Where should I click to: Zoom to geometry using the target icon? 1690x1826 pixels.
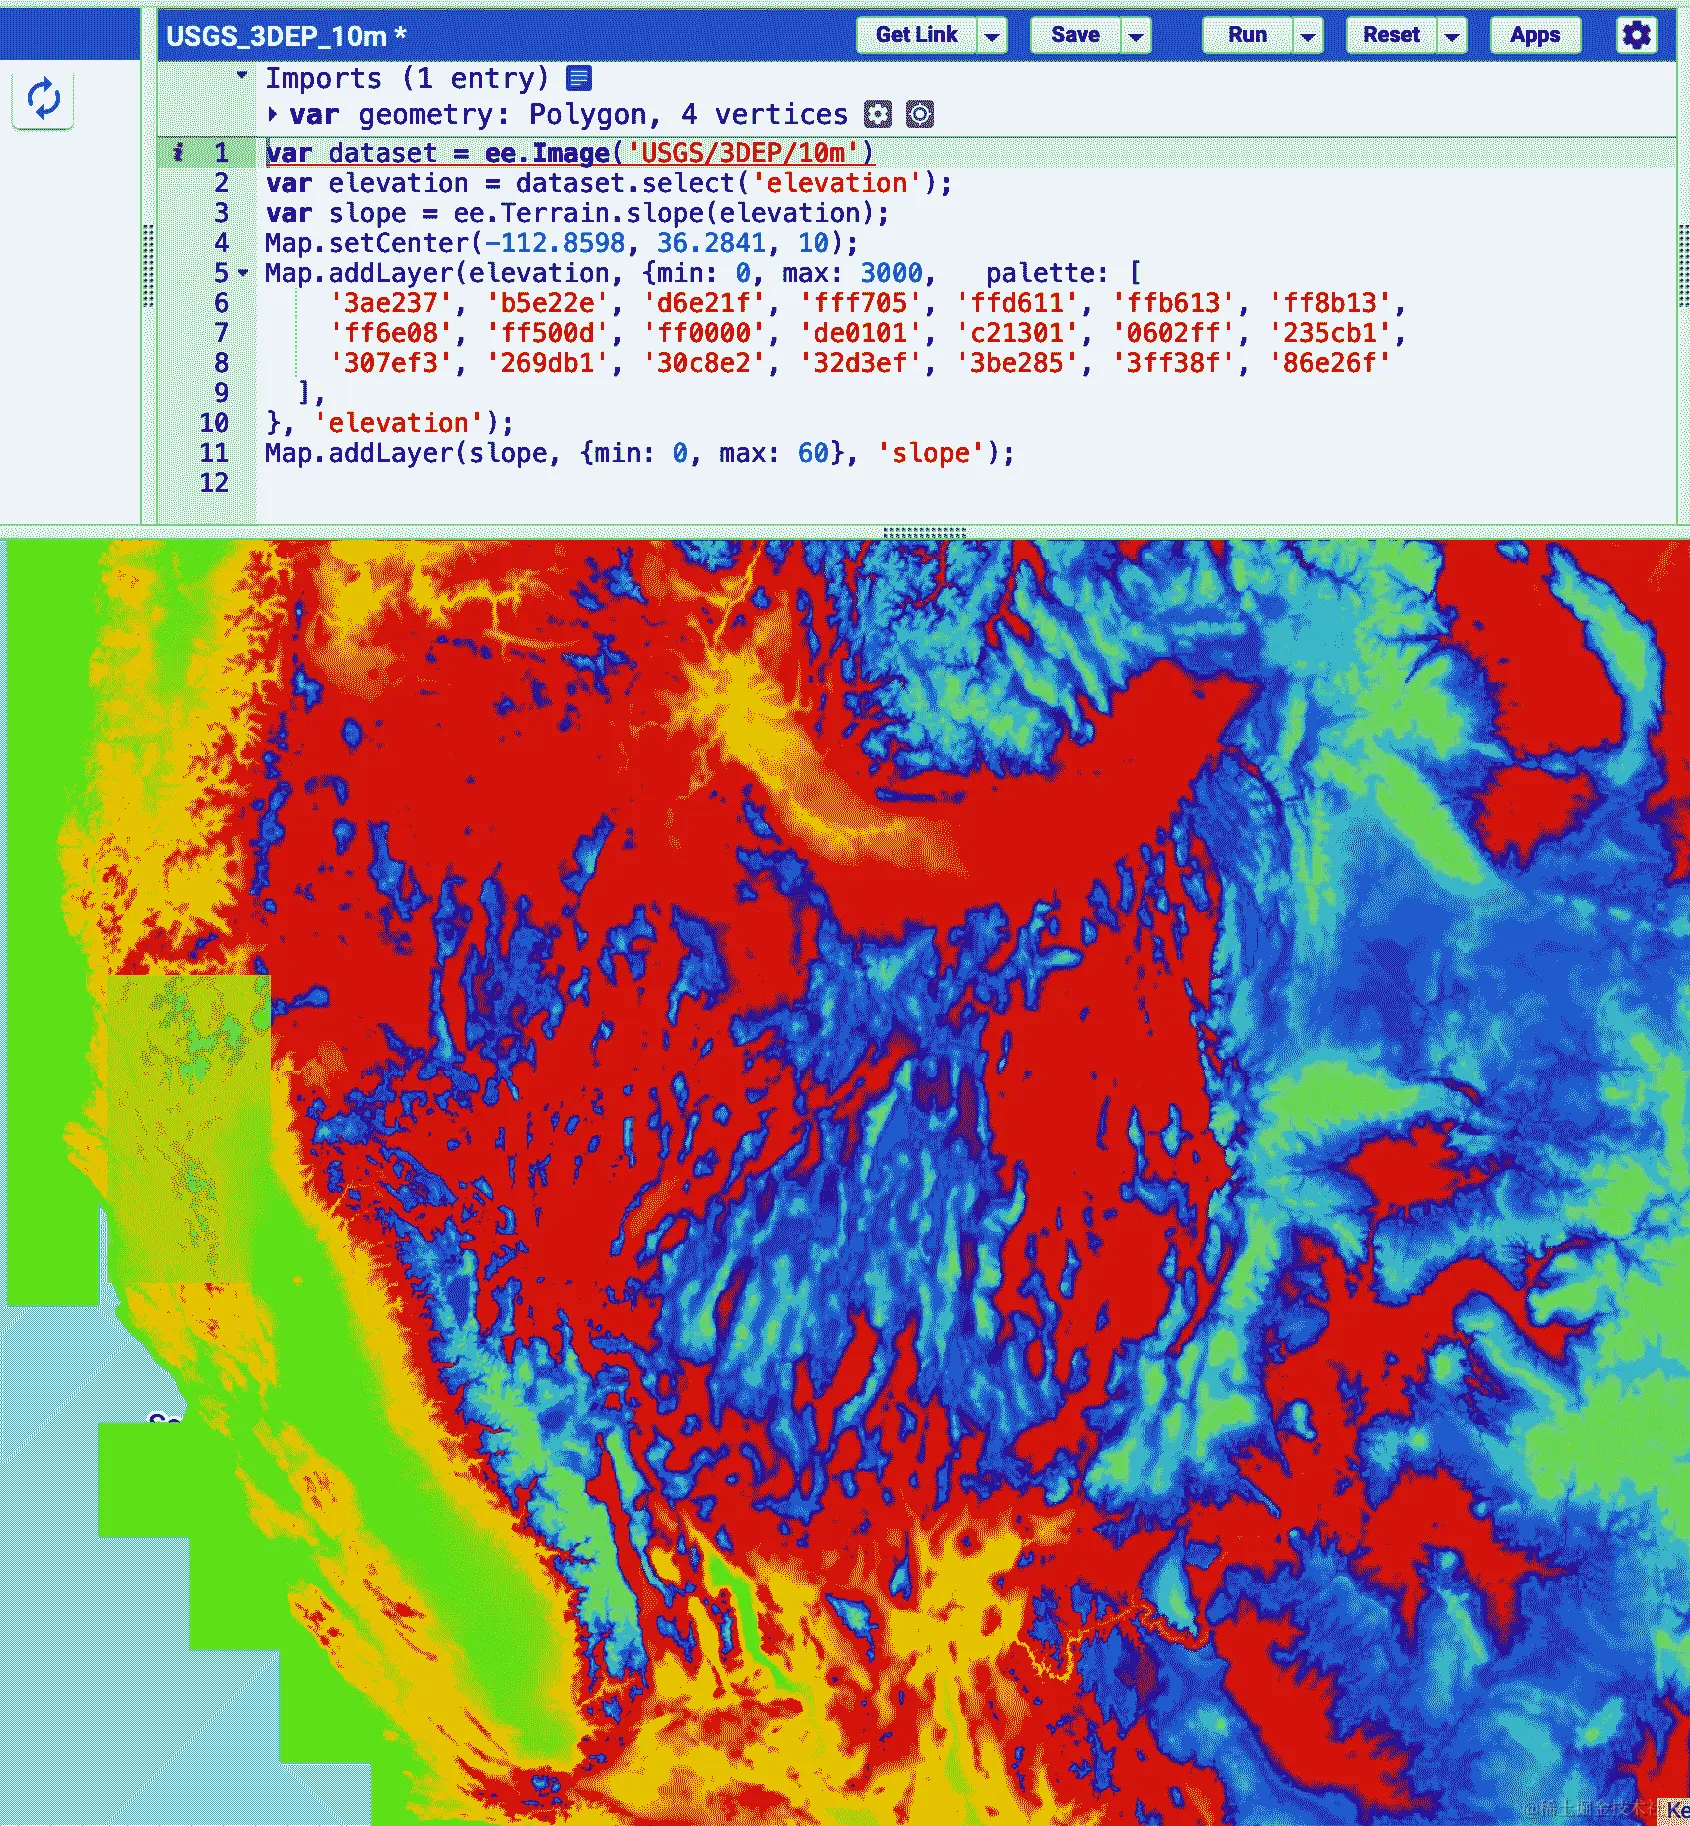[919, 115]
